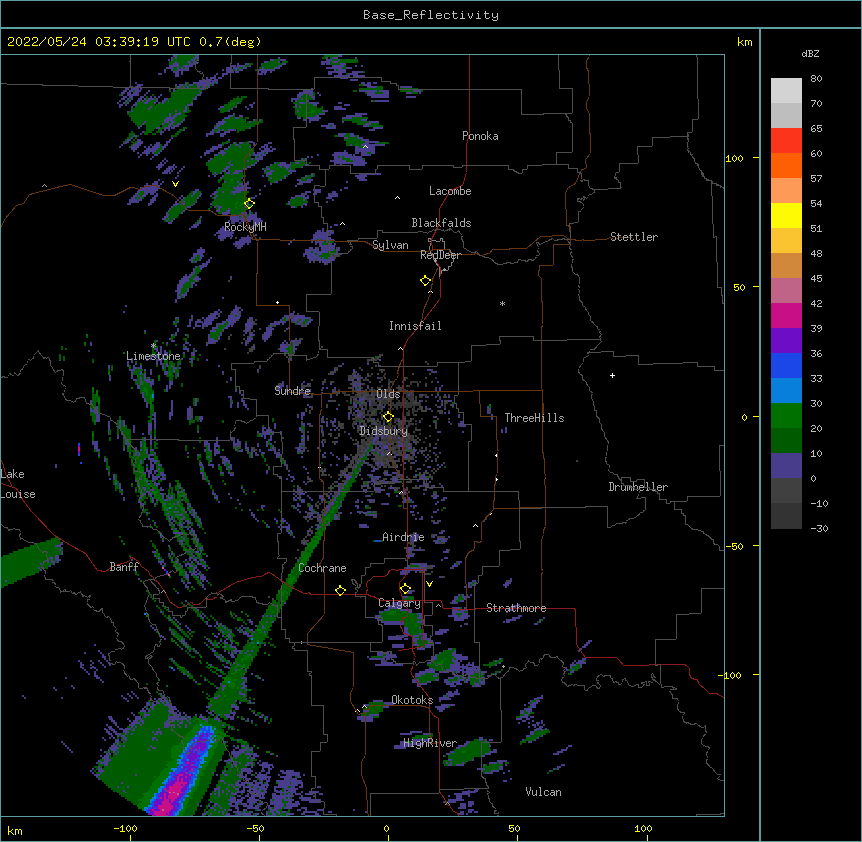Click the HighRiver town label
Screen dimensions: 862x842
coord(430,743)
